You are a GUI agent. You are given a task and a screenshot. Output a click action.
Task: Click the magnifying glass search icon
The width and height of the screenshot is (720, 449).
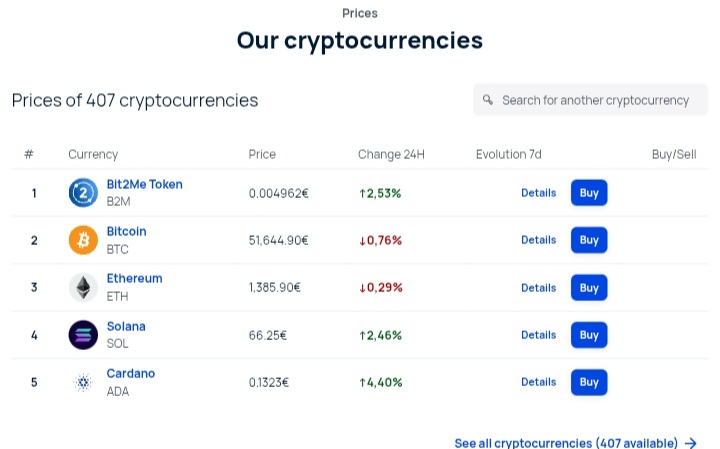tap(488, 100)
